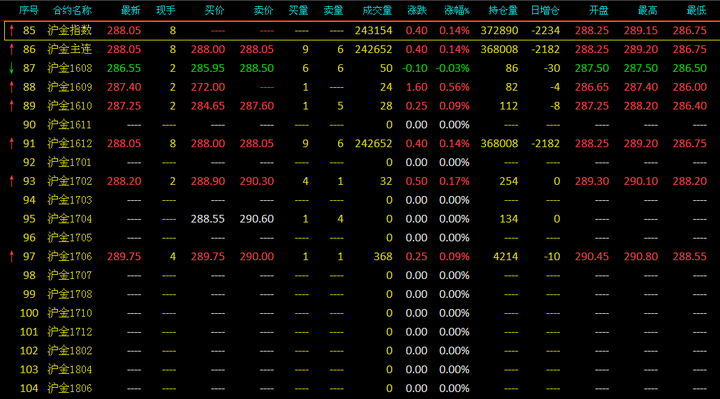Click the 合约名称 column header

point(72,10)
